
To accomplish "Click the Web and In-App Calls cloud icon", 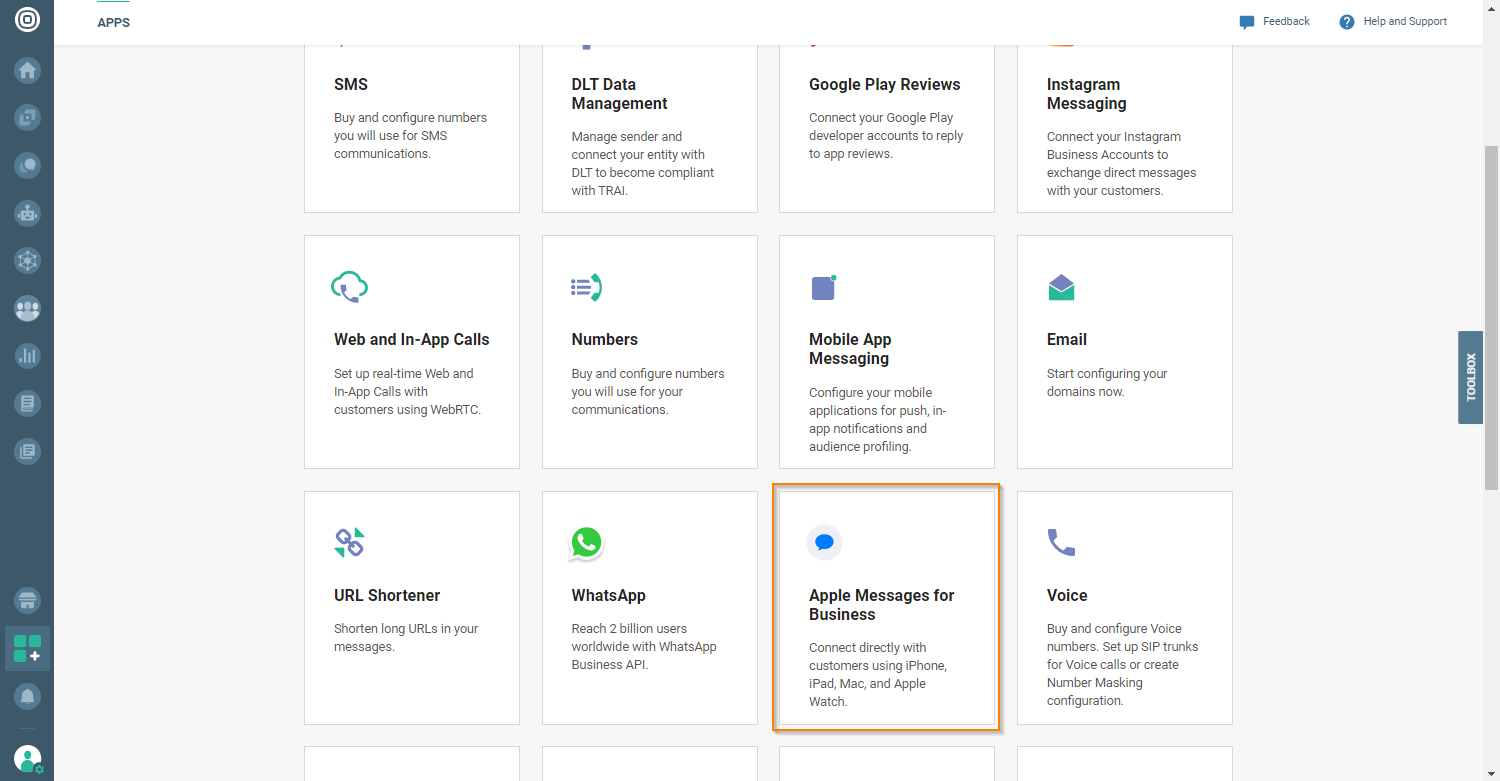I will tap(349, 287).
